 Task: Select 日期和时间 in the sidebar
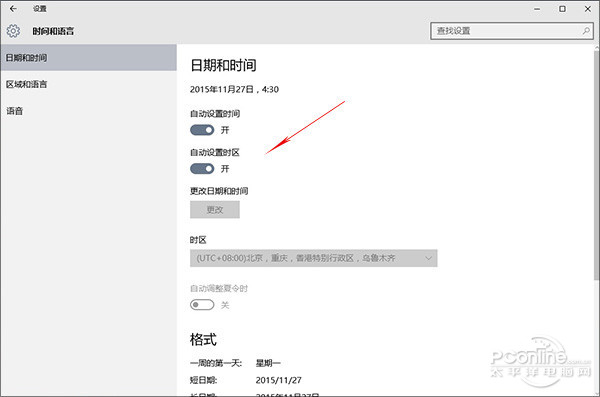coord(88,58)
